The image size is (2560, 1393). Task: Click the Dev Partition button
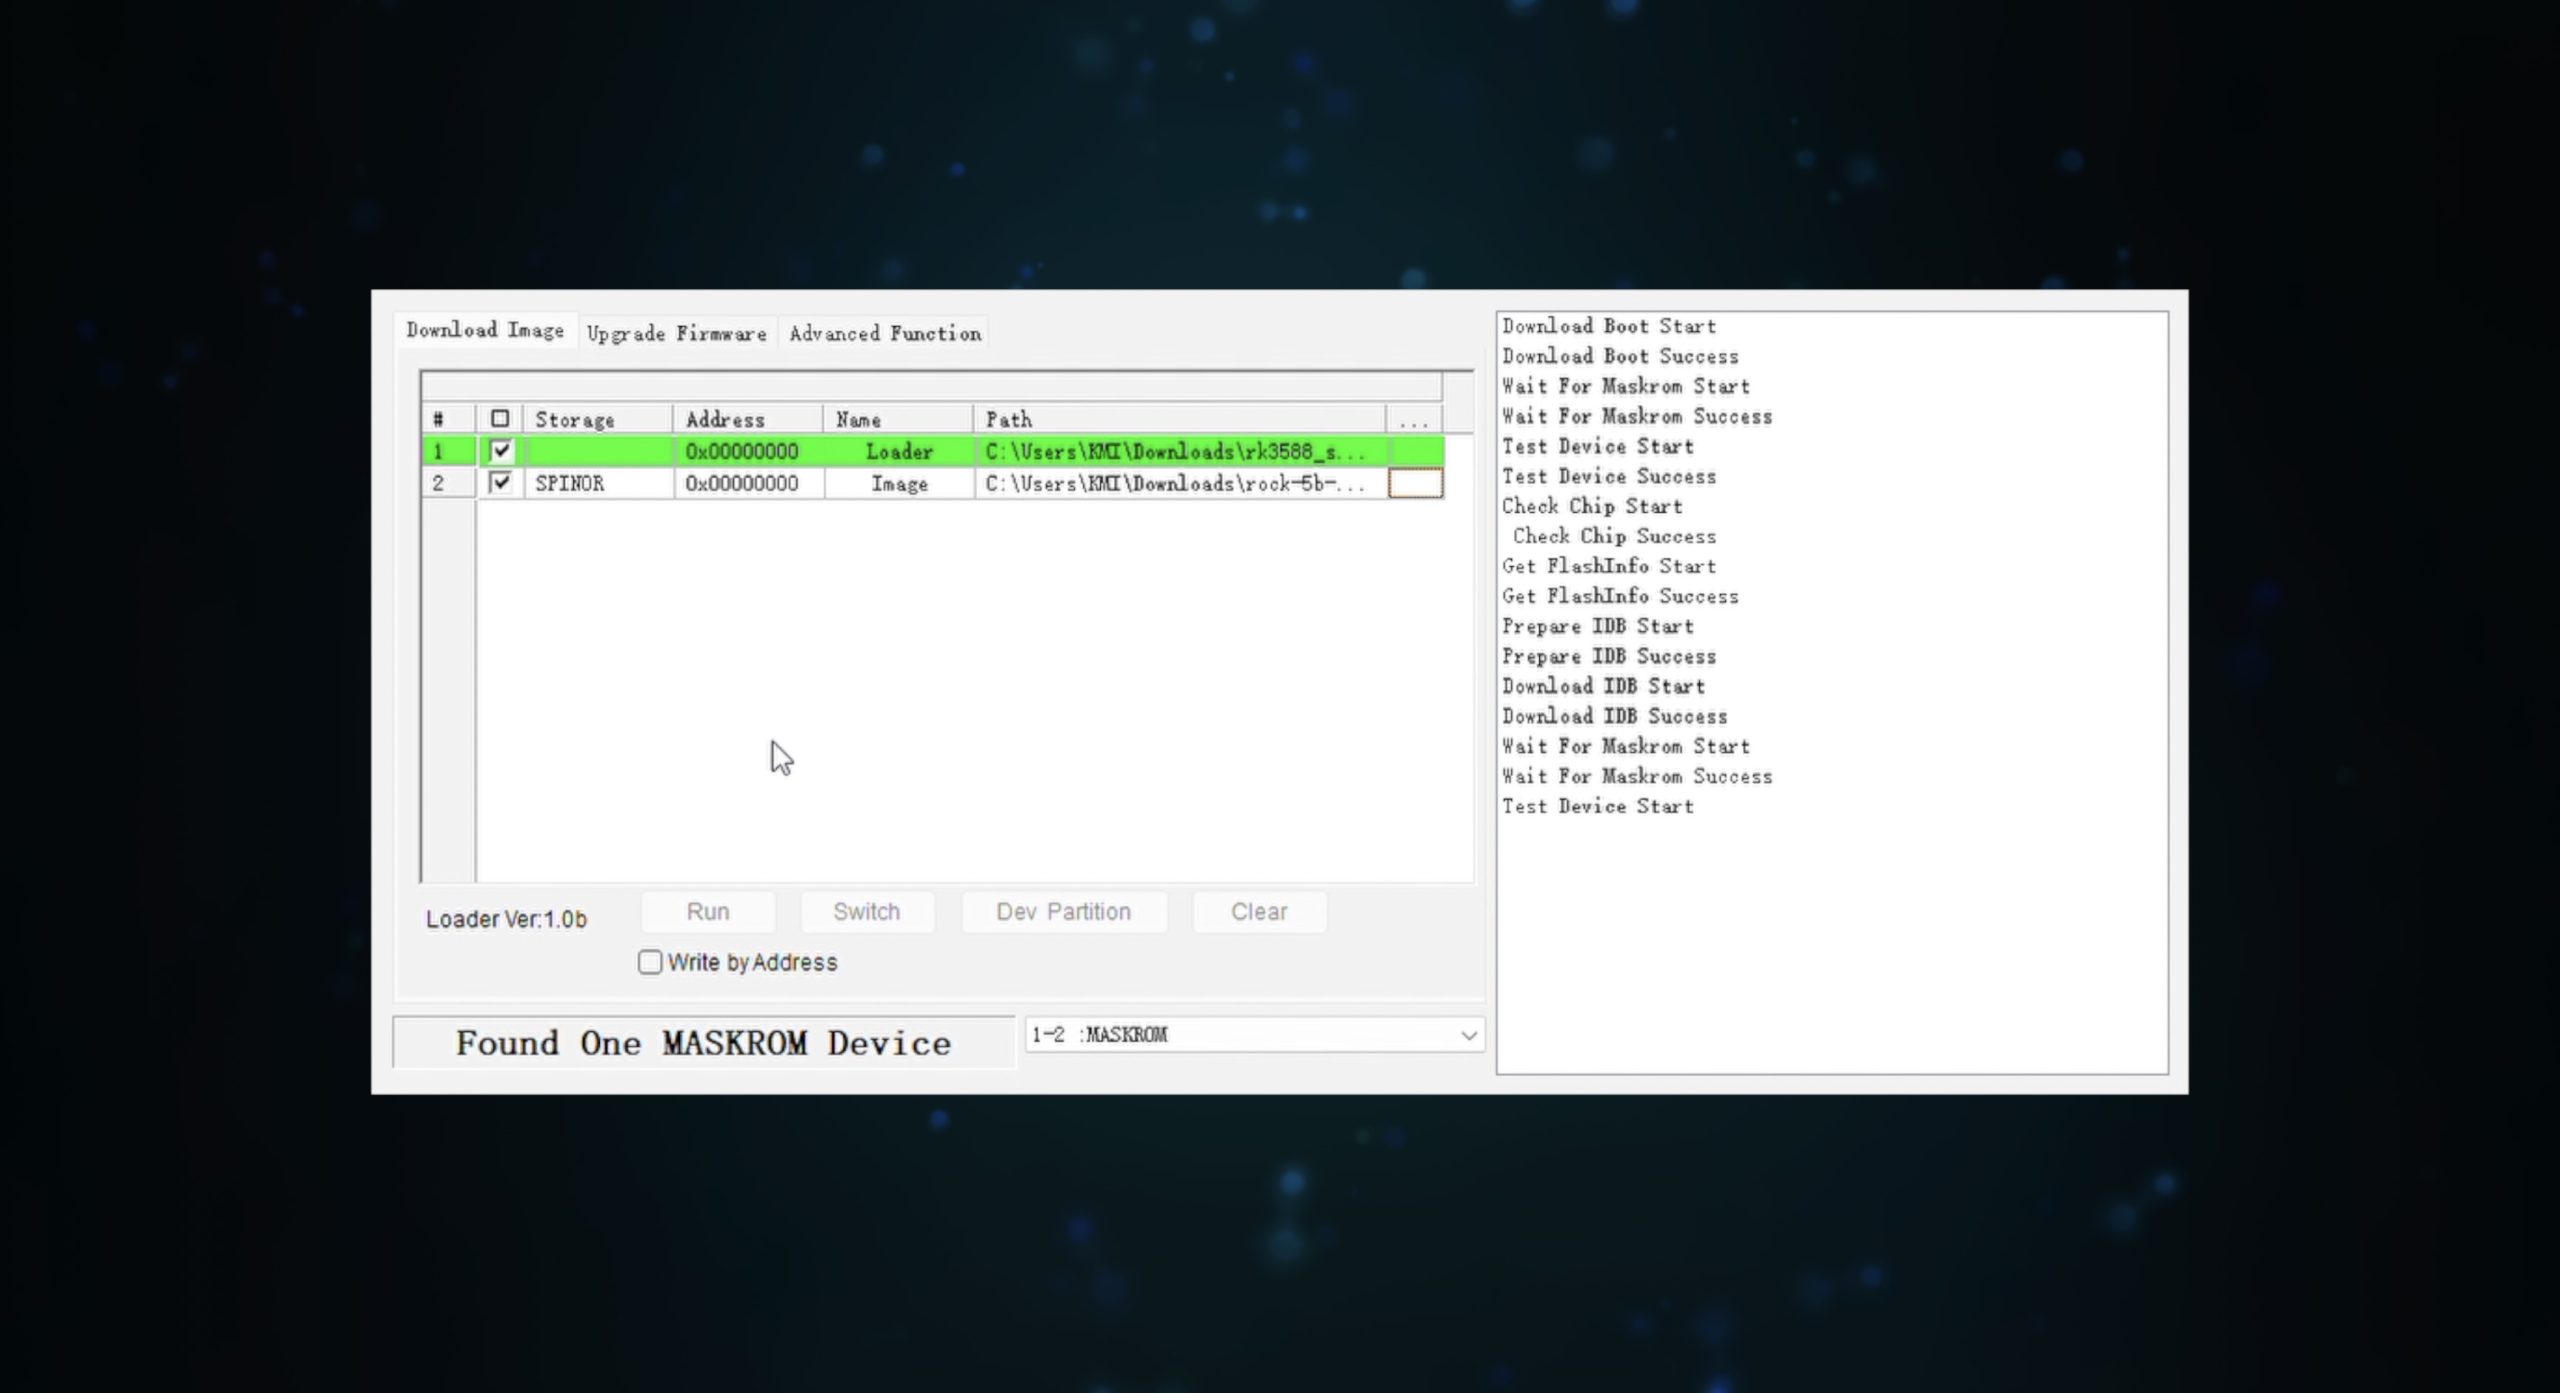click(x=1063, y=912)
